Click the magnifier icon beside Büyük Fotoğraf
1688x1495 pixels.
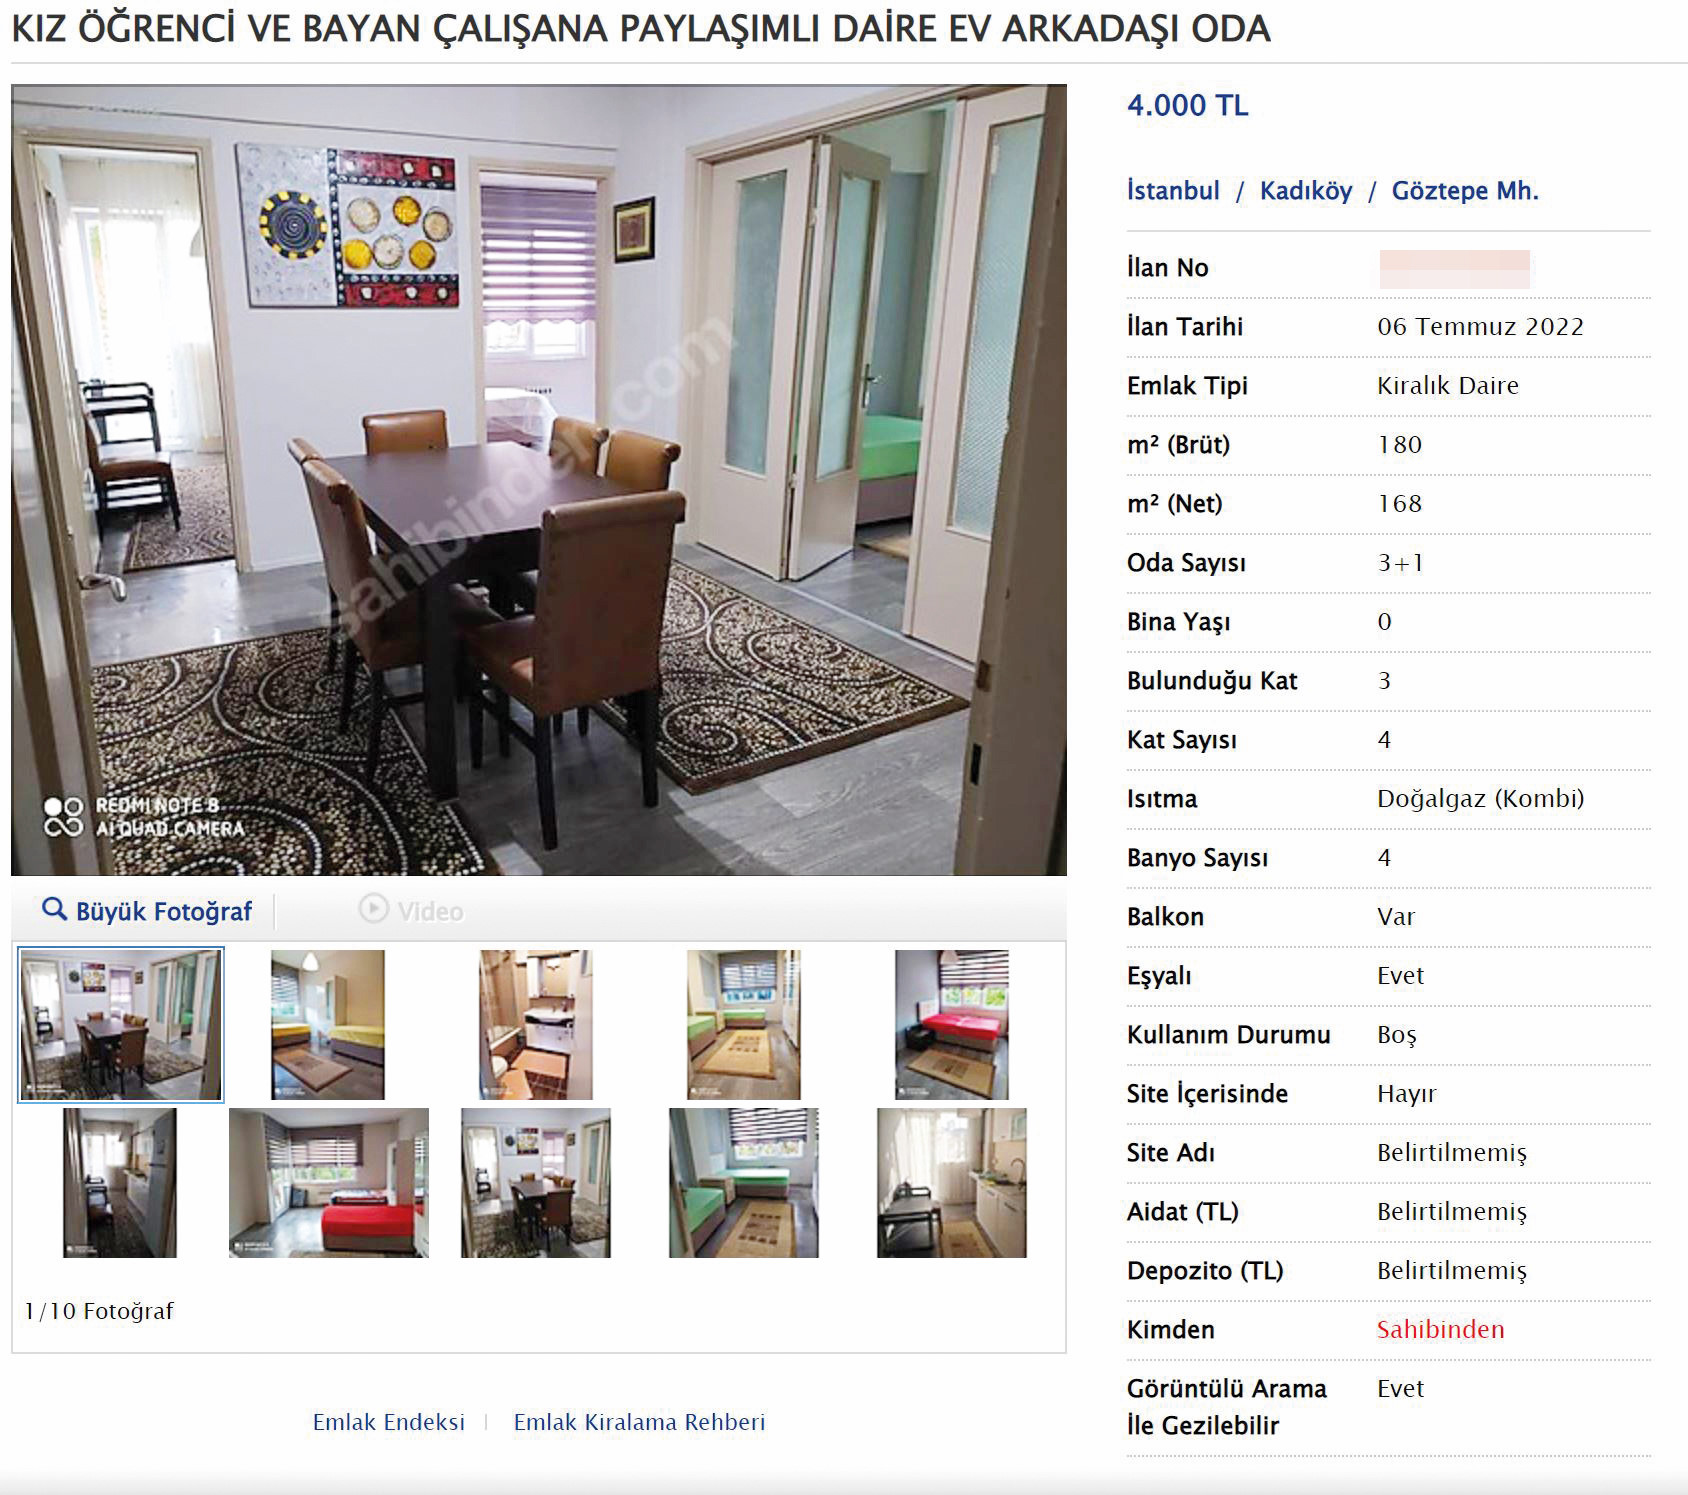click(x=54, y=909)
